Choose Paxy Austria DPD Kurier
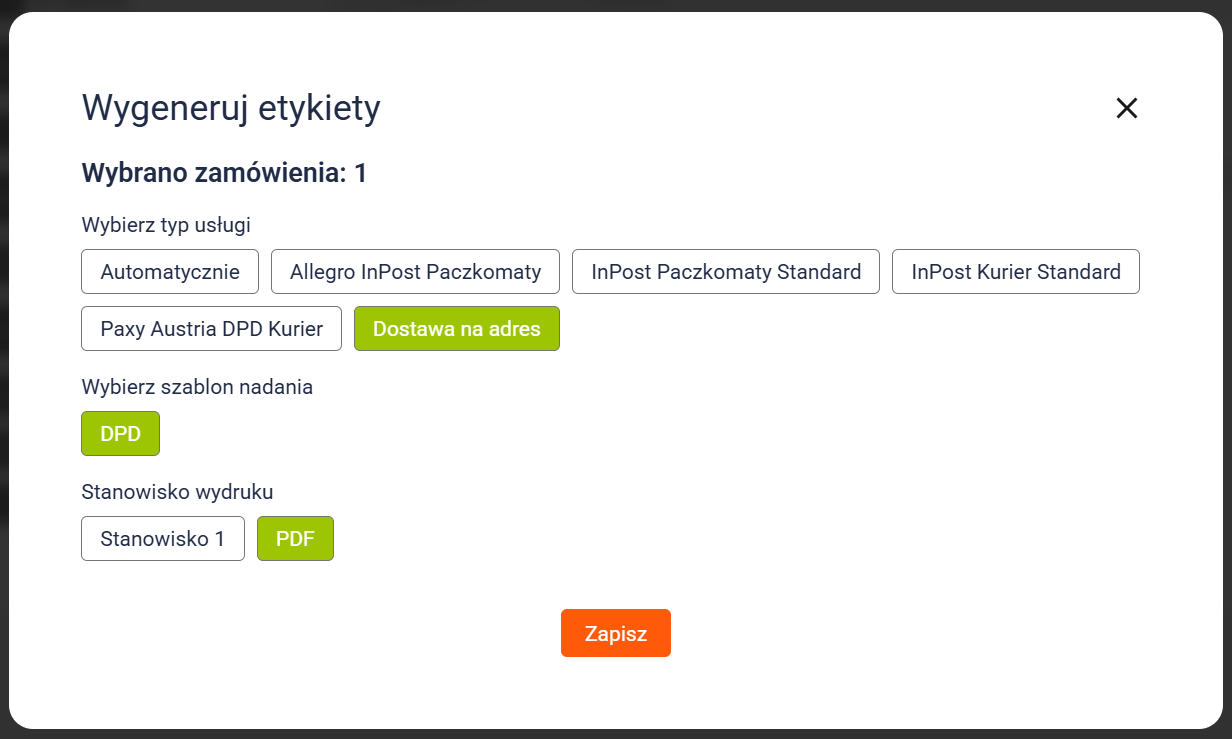This screenshot has width=1232, height=739. [212, 329]
